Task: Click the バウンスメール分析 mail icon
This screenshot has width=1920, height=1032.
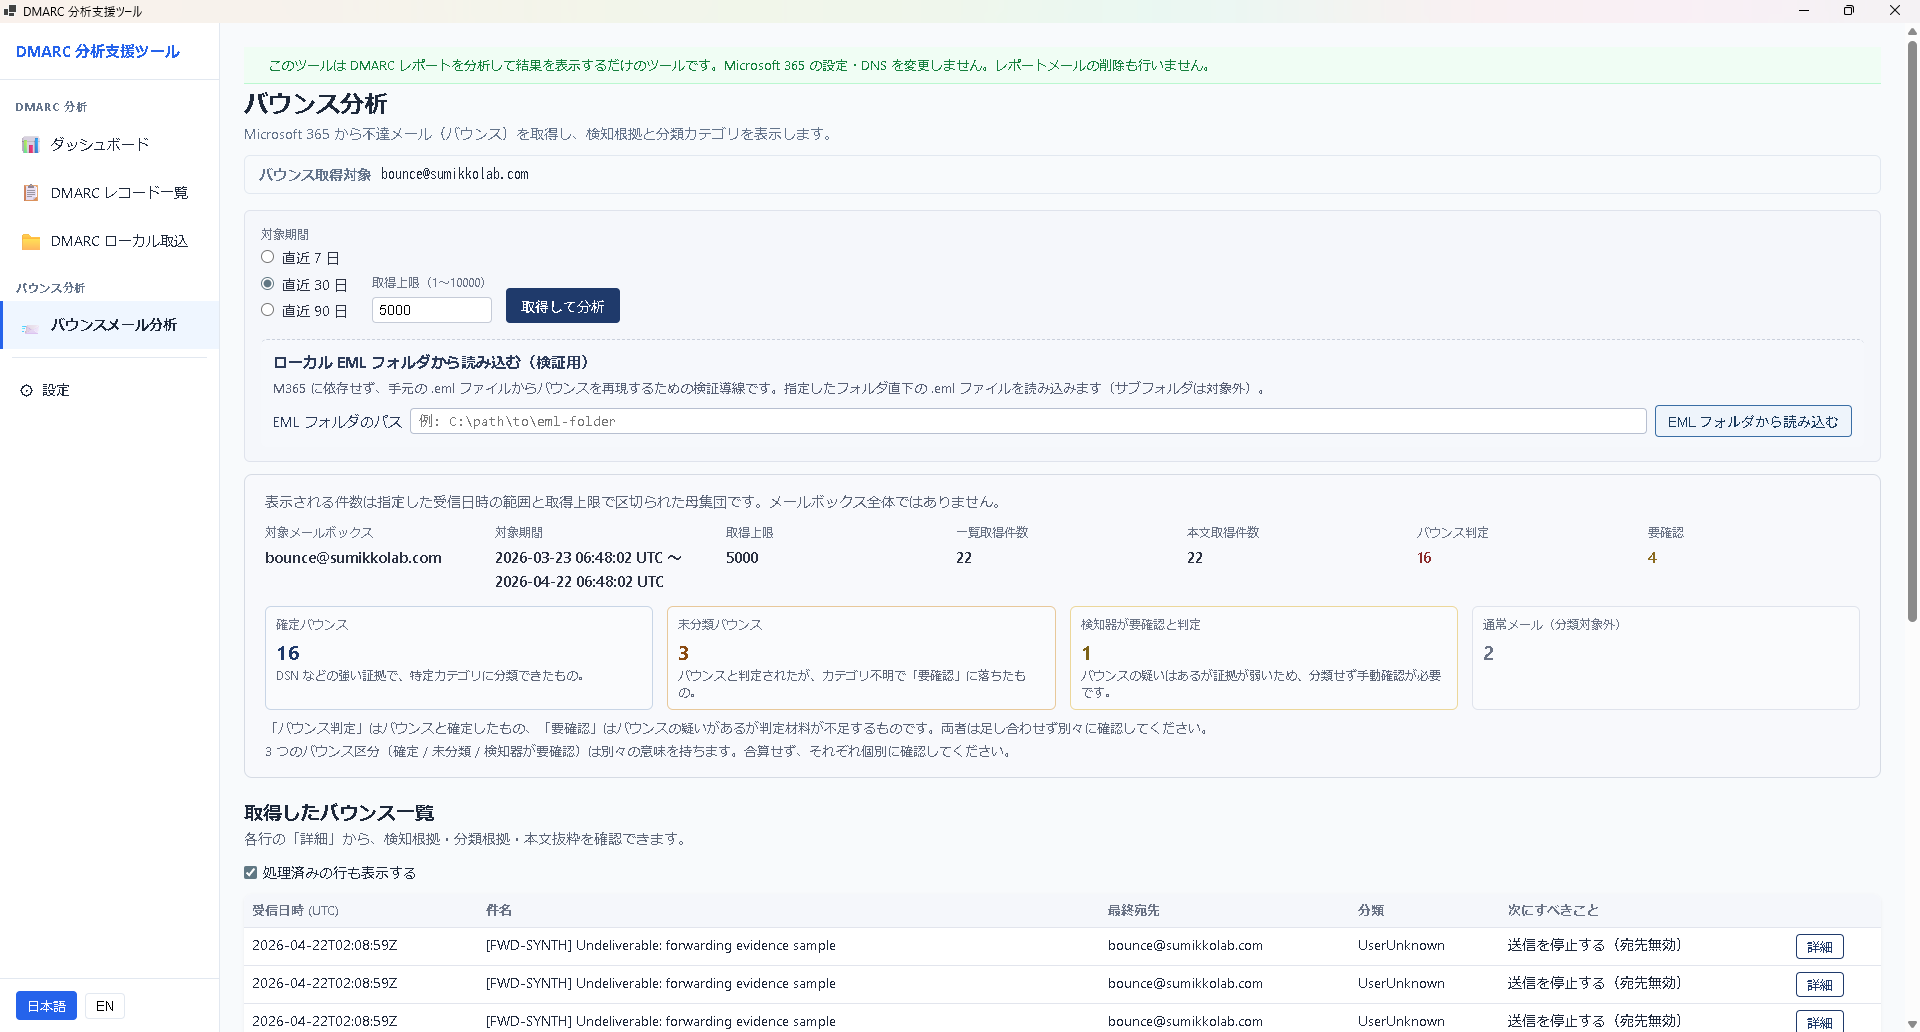Action: coord(31,326)
